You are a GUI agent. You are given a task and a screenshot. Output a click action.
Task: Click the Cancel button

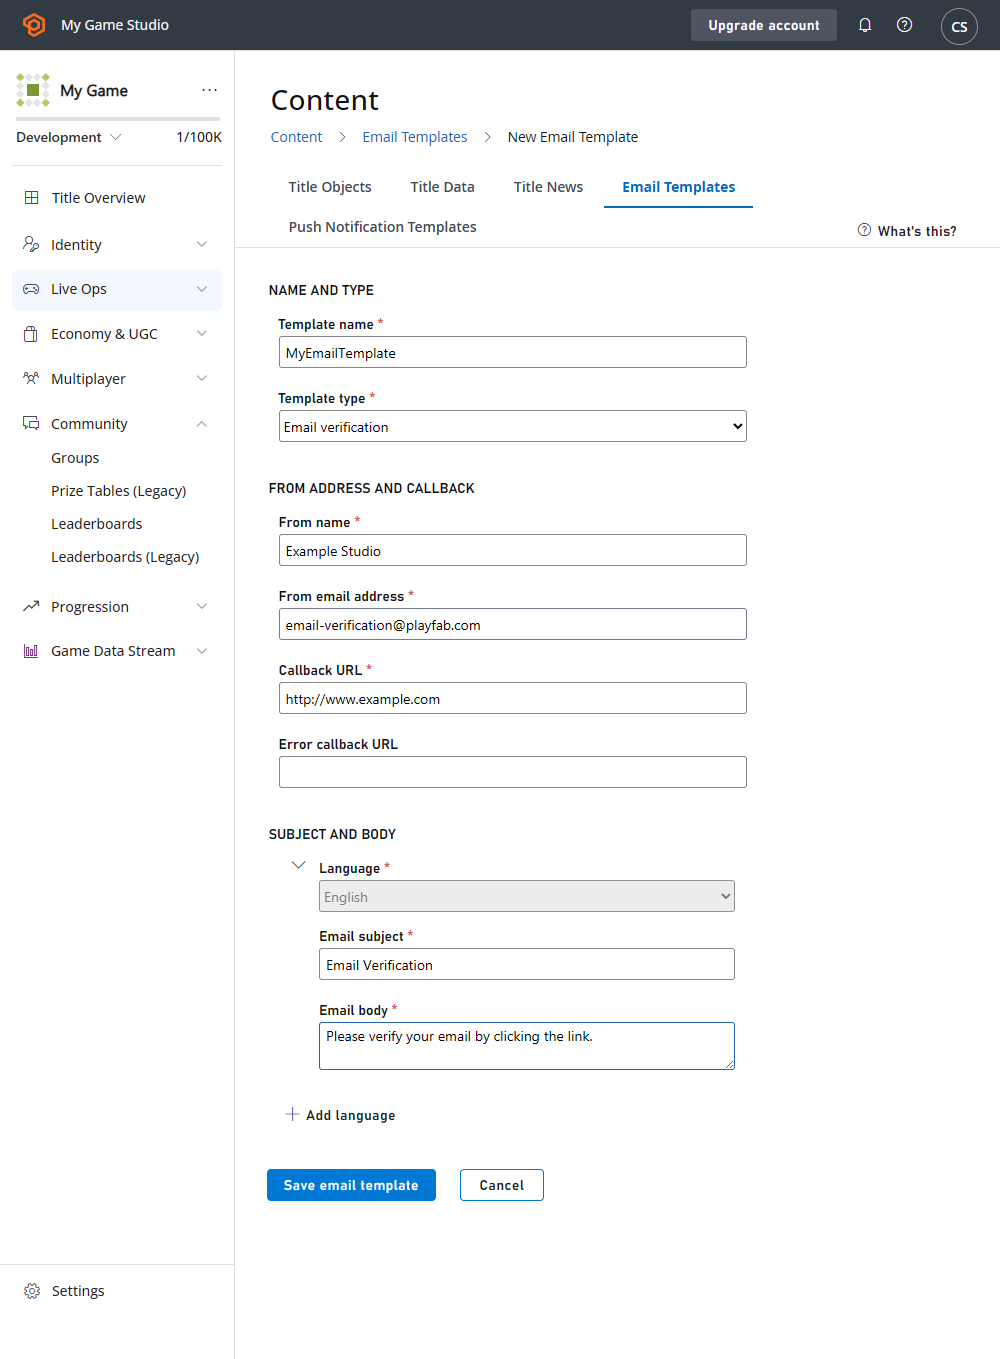(x=501, y=1185)
